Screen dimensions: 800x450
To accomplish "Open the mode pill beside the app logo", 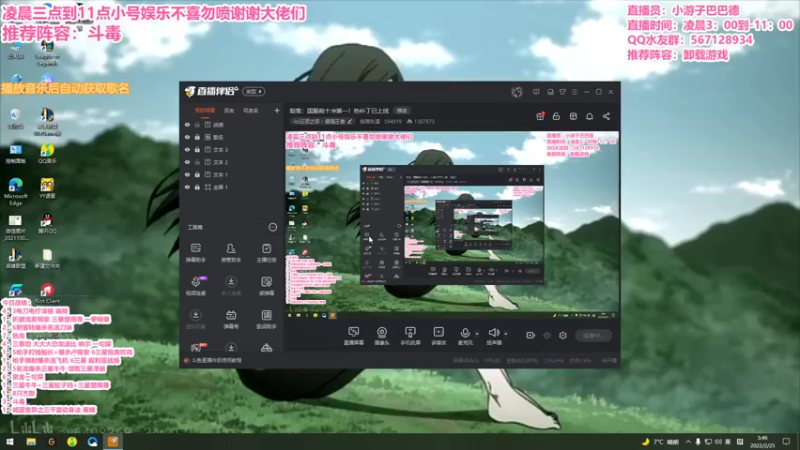I will (254, 92).
